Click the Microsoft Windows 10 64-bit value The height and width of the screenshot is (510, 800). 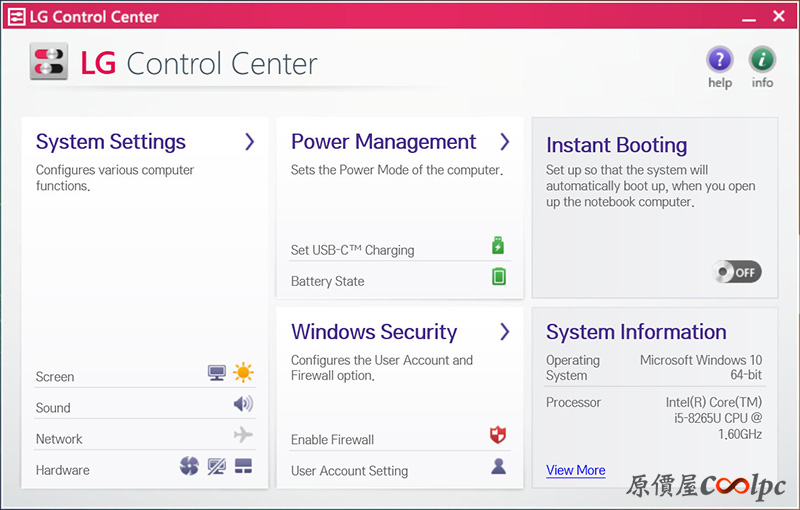click(x=701, y=367)
